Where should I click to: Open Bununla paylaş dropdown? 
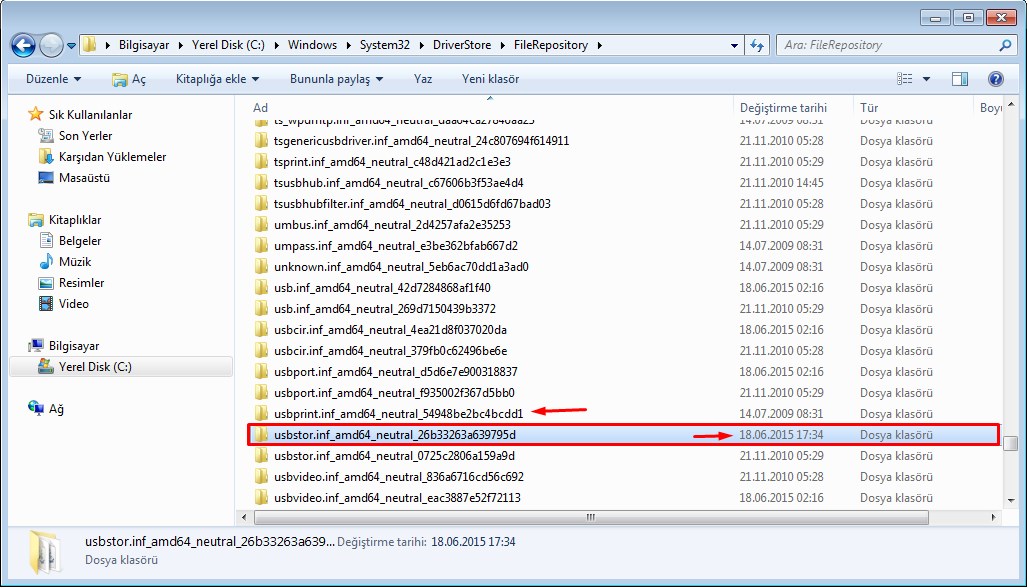[x=336, y=79]
